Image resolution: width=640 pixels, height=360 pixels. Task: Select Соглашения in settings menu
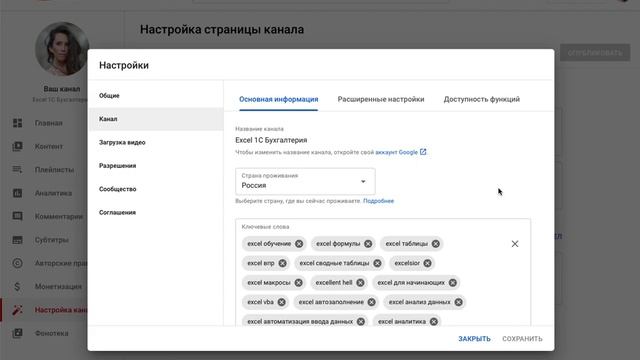tap(156, 212)
